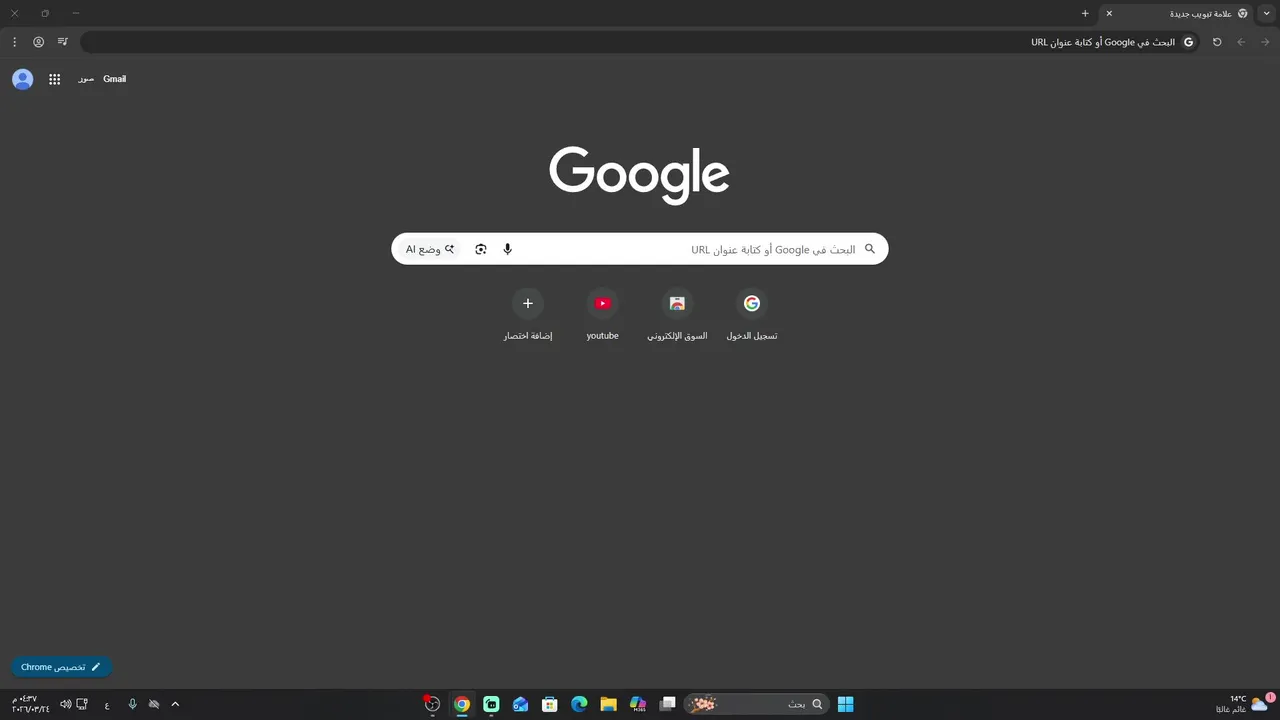Add a shortcut with إضافة اختصار
Viewport: 1280px width, 720px height.
pos(528,313)
